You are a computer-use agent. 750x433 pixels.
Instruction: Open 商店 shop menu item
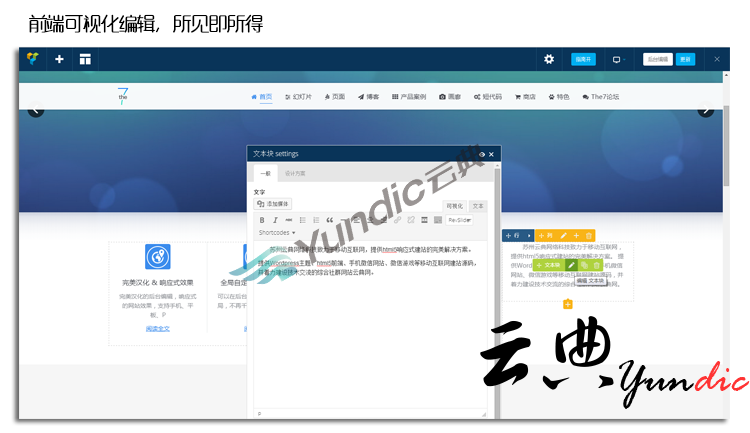(x=525, y=97)
